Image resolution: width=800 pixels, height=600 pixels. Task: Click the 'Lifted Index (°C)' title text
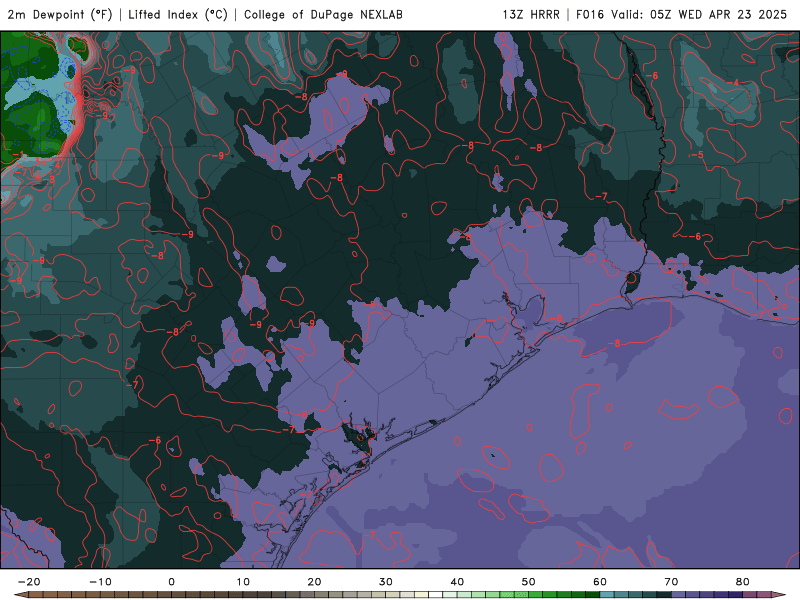178,14
